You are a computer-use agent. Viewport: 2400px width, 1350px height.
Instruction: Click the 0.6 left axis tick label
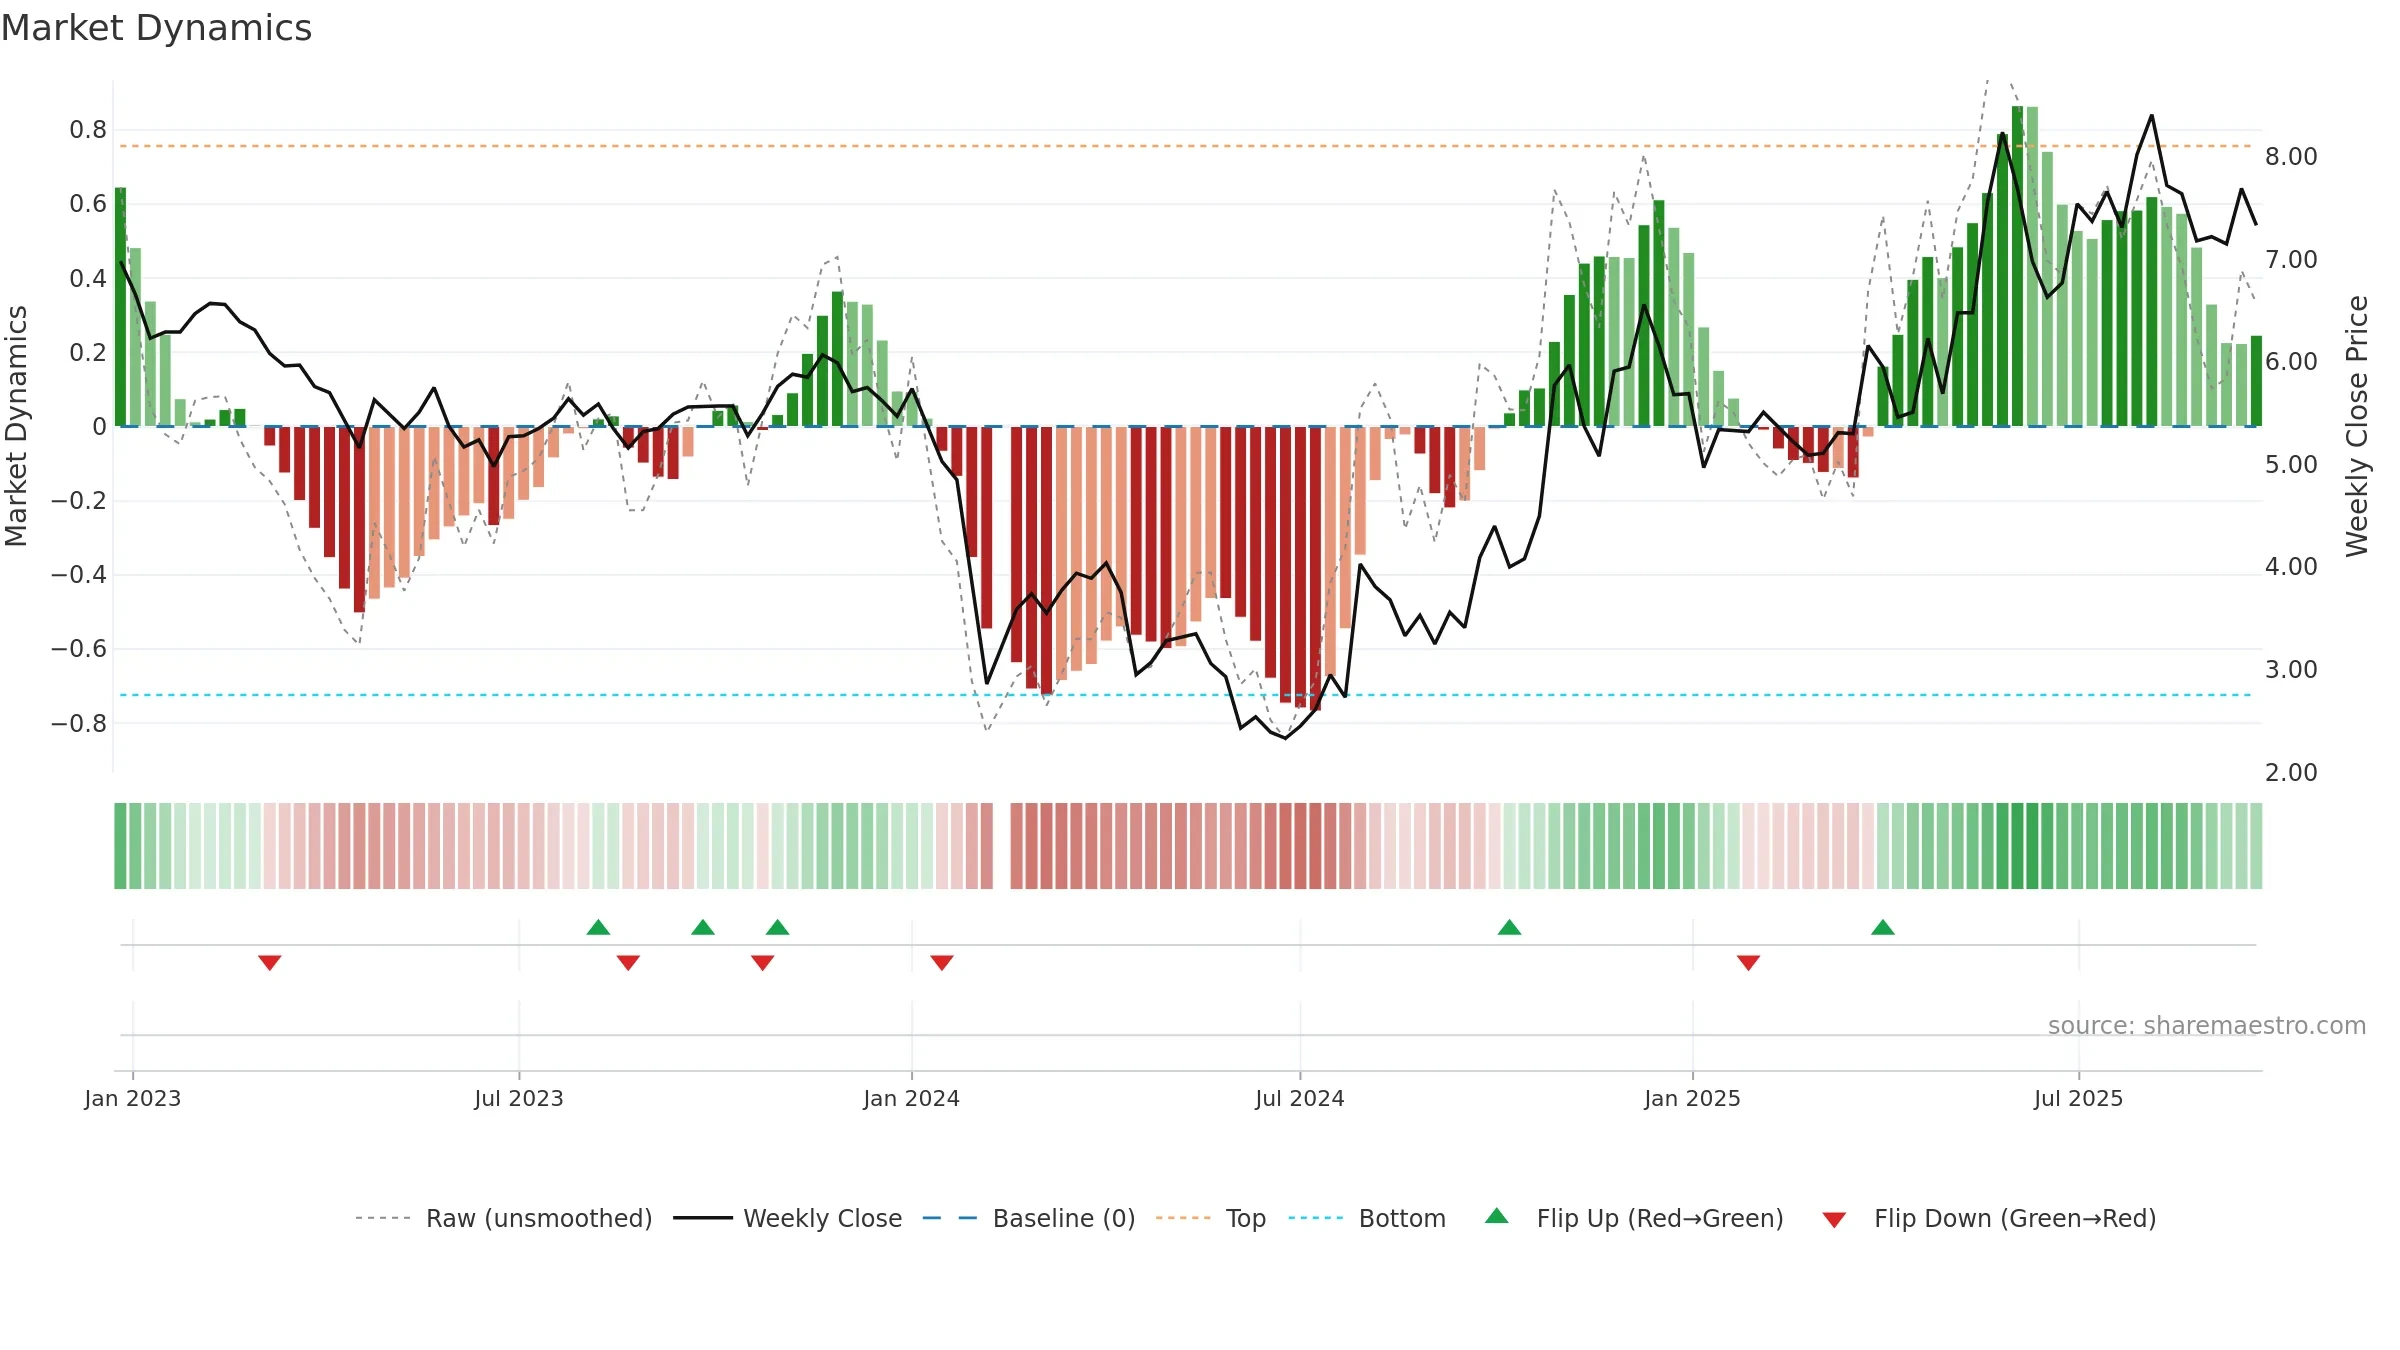tap(88, 204)
